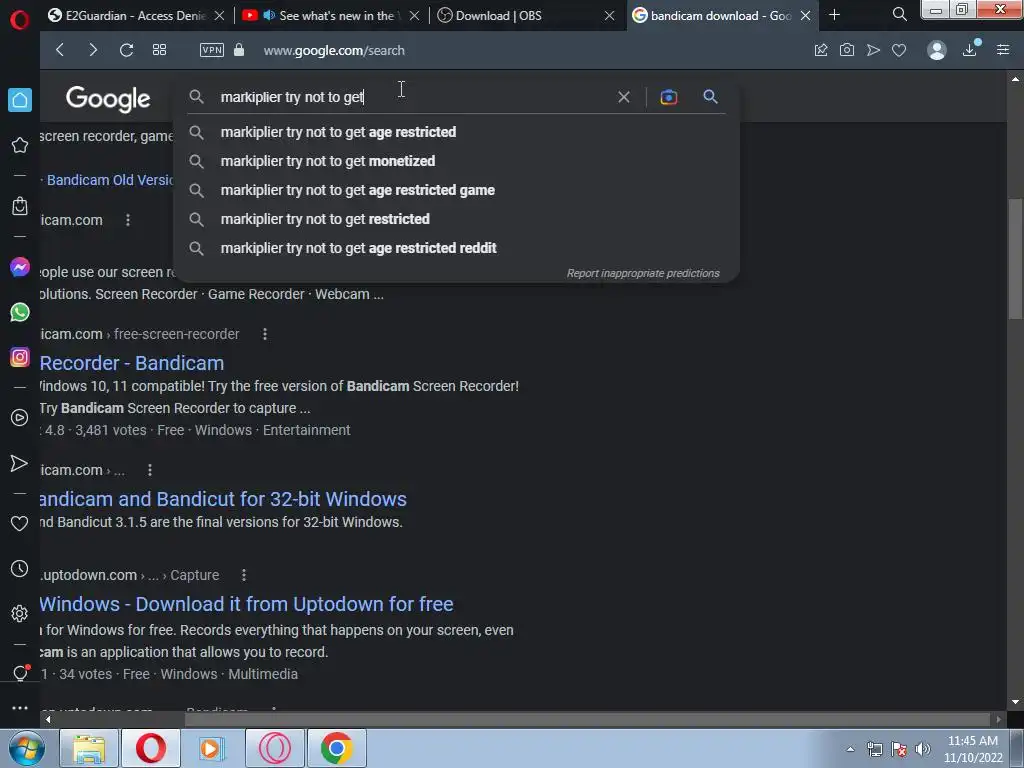
Task: Close the YouTube See what's new tab
Action: click(414, 15)
